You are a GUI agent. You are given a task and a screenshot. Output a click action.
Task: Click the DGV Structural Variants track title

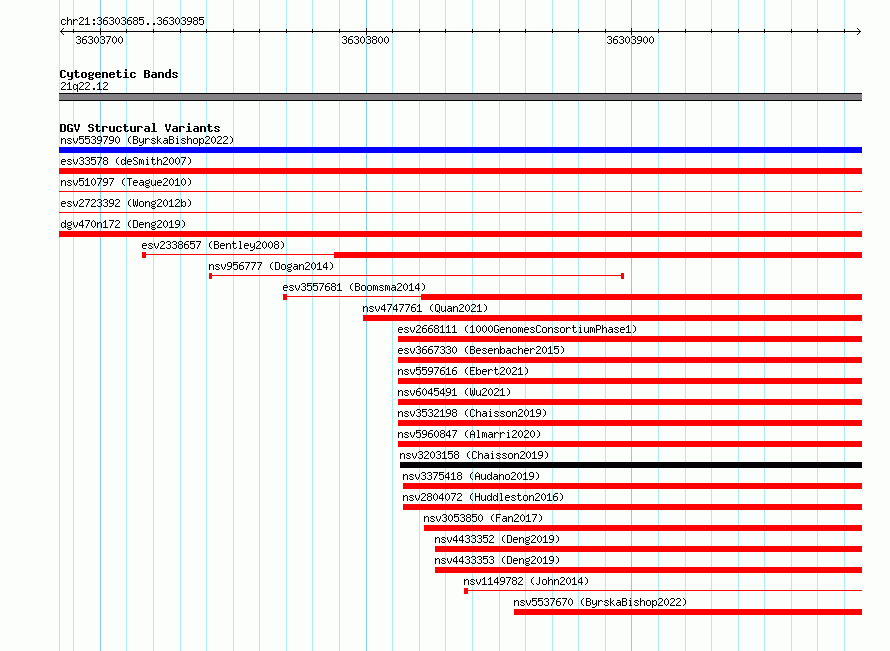point(140,128)
